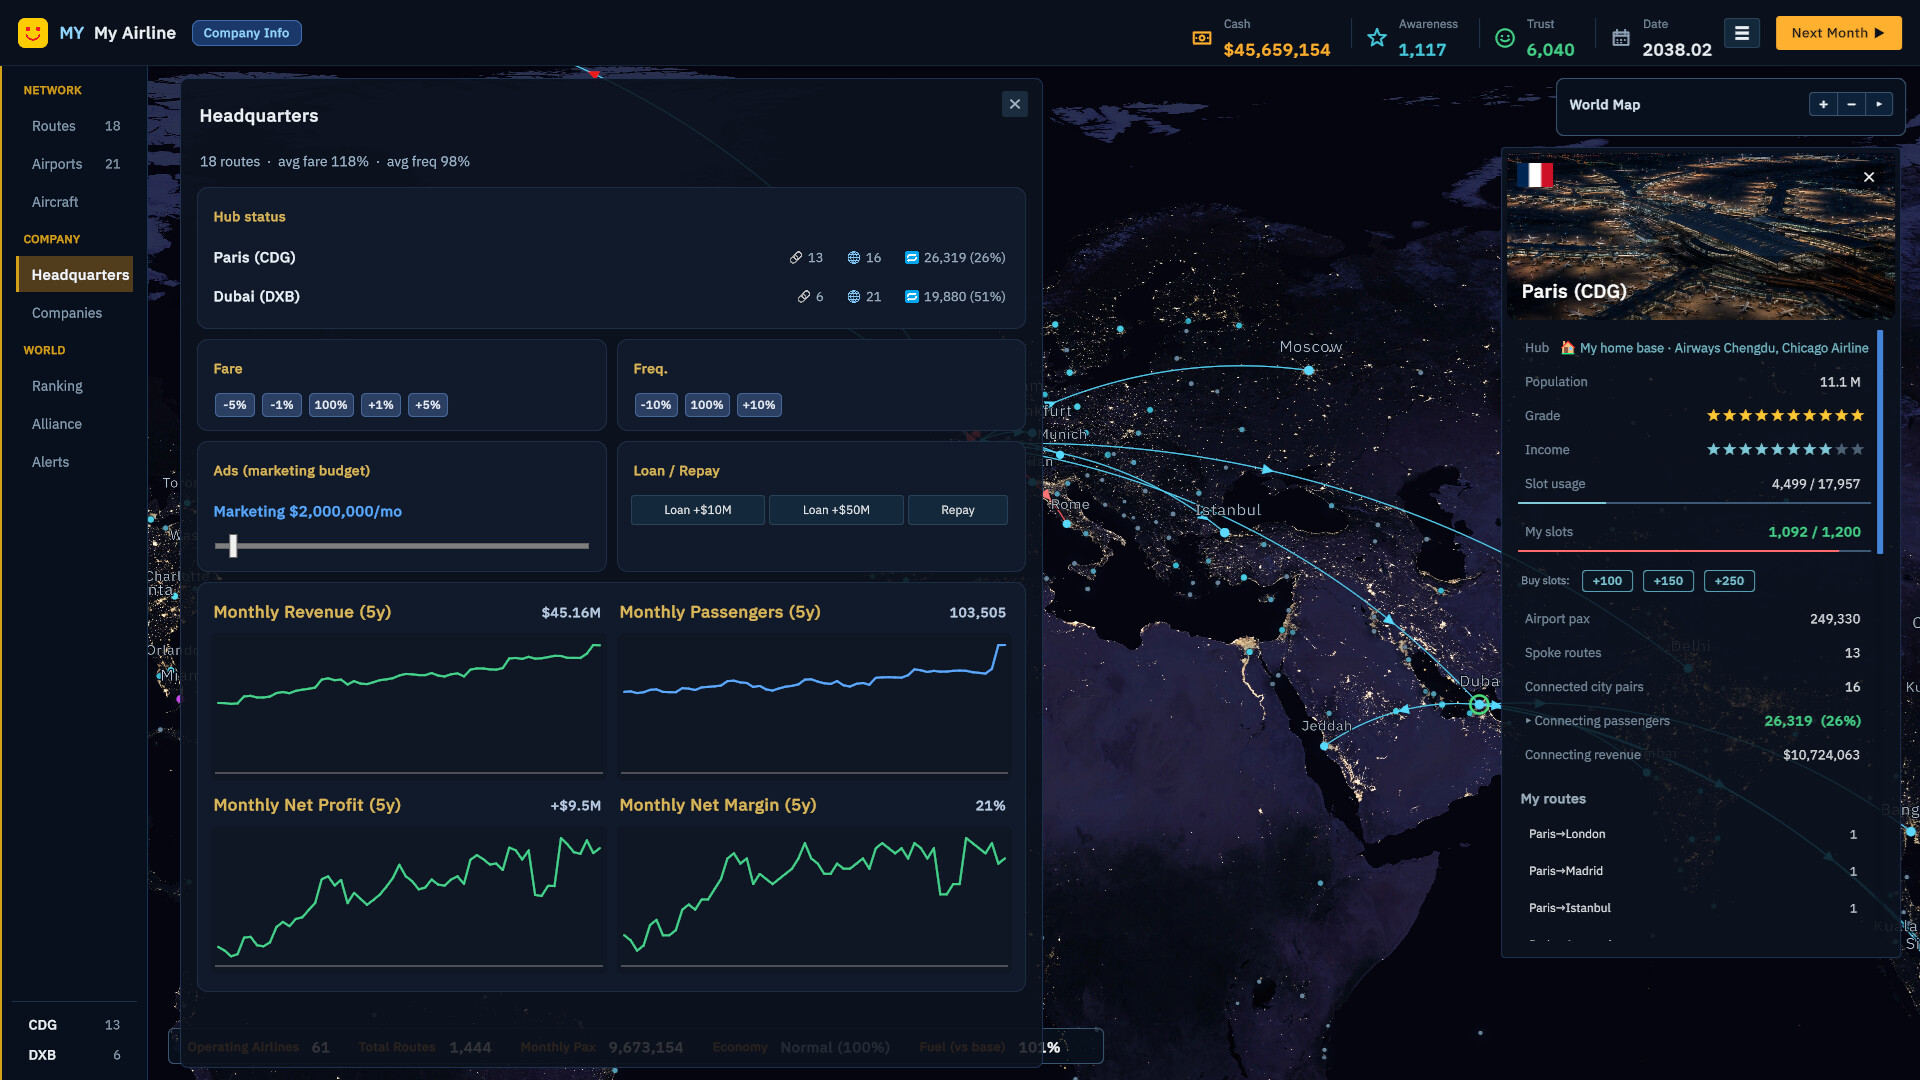Click the Trust smiley icon
Screen dimensions: 1920x1080
click(x=1505, y=38)
